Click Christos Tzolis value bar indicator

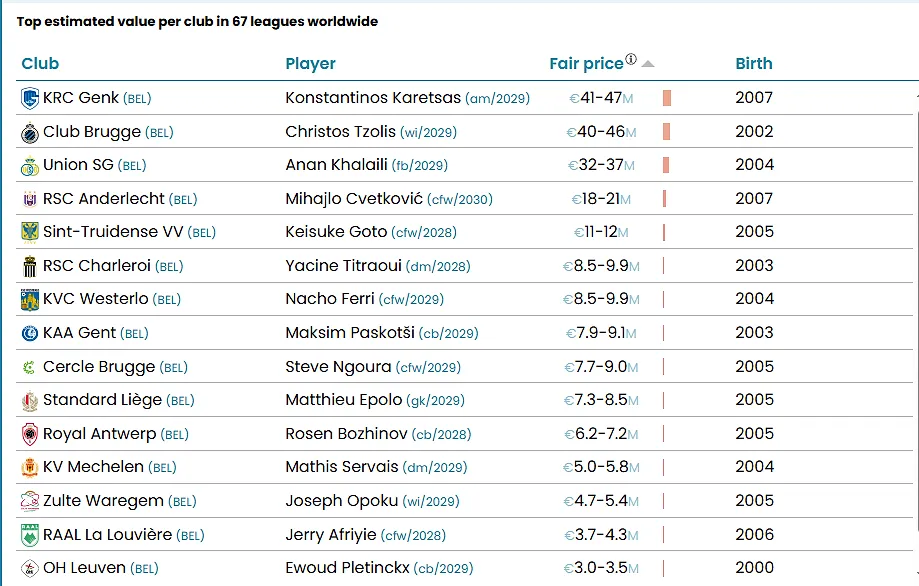pyautogui.click(x=666, y=132)
